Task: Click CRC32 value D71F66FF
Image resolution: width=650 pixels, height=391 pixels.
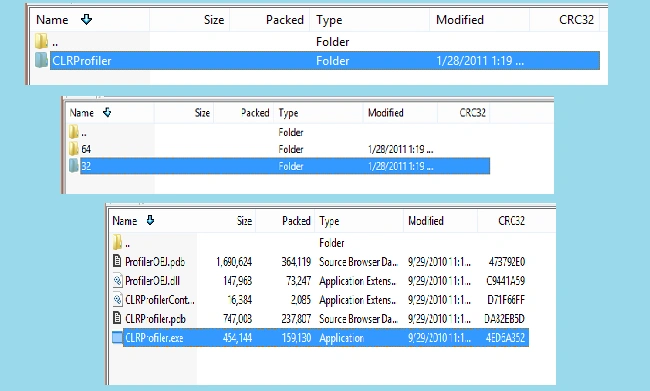Action: [x=506, y=300]
